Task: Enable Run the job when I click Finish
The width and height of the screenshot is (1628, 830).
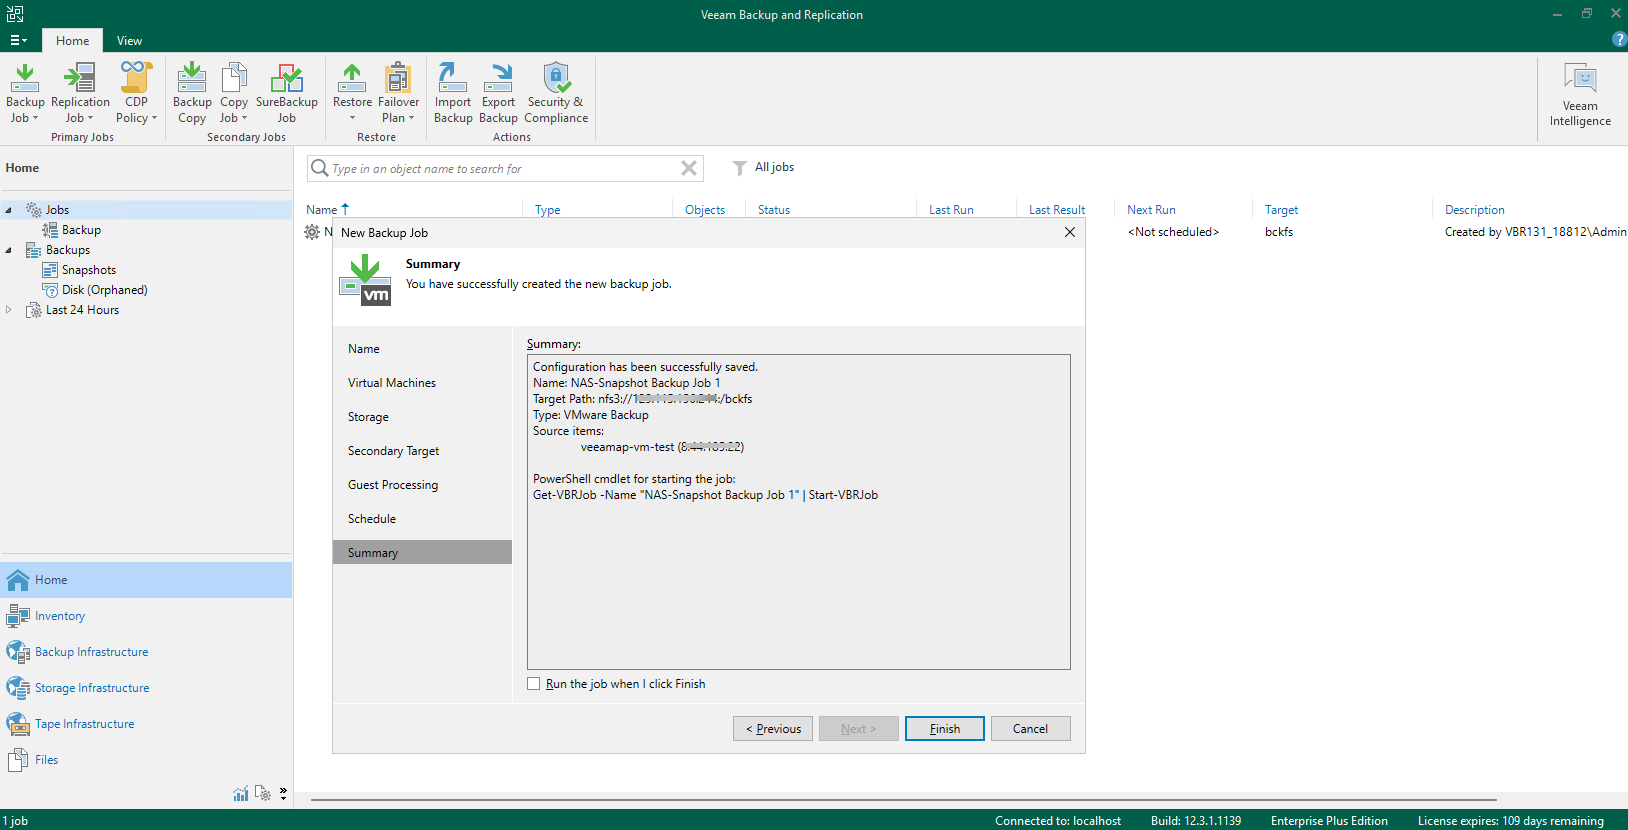Action: [534, 684]
